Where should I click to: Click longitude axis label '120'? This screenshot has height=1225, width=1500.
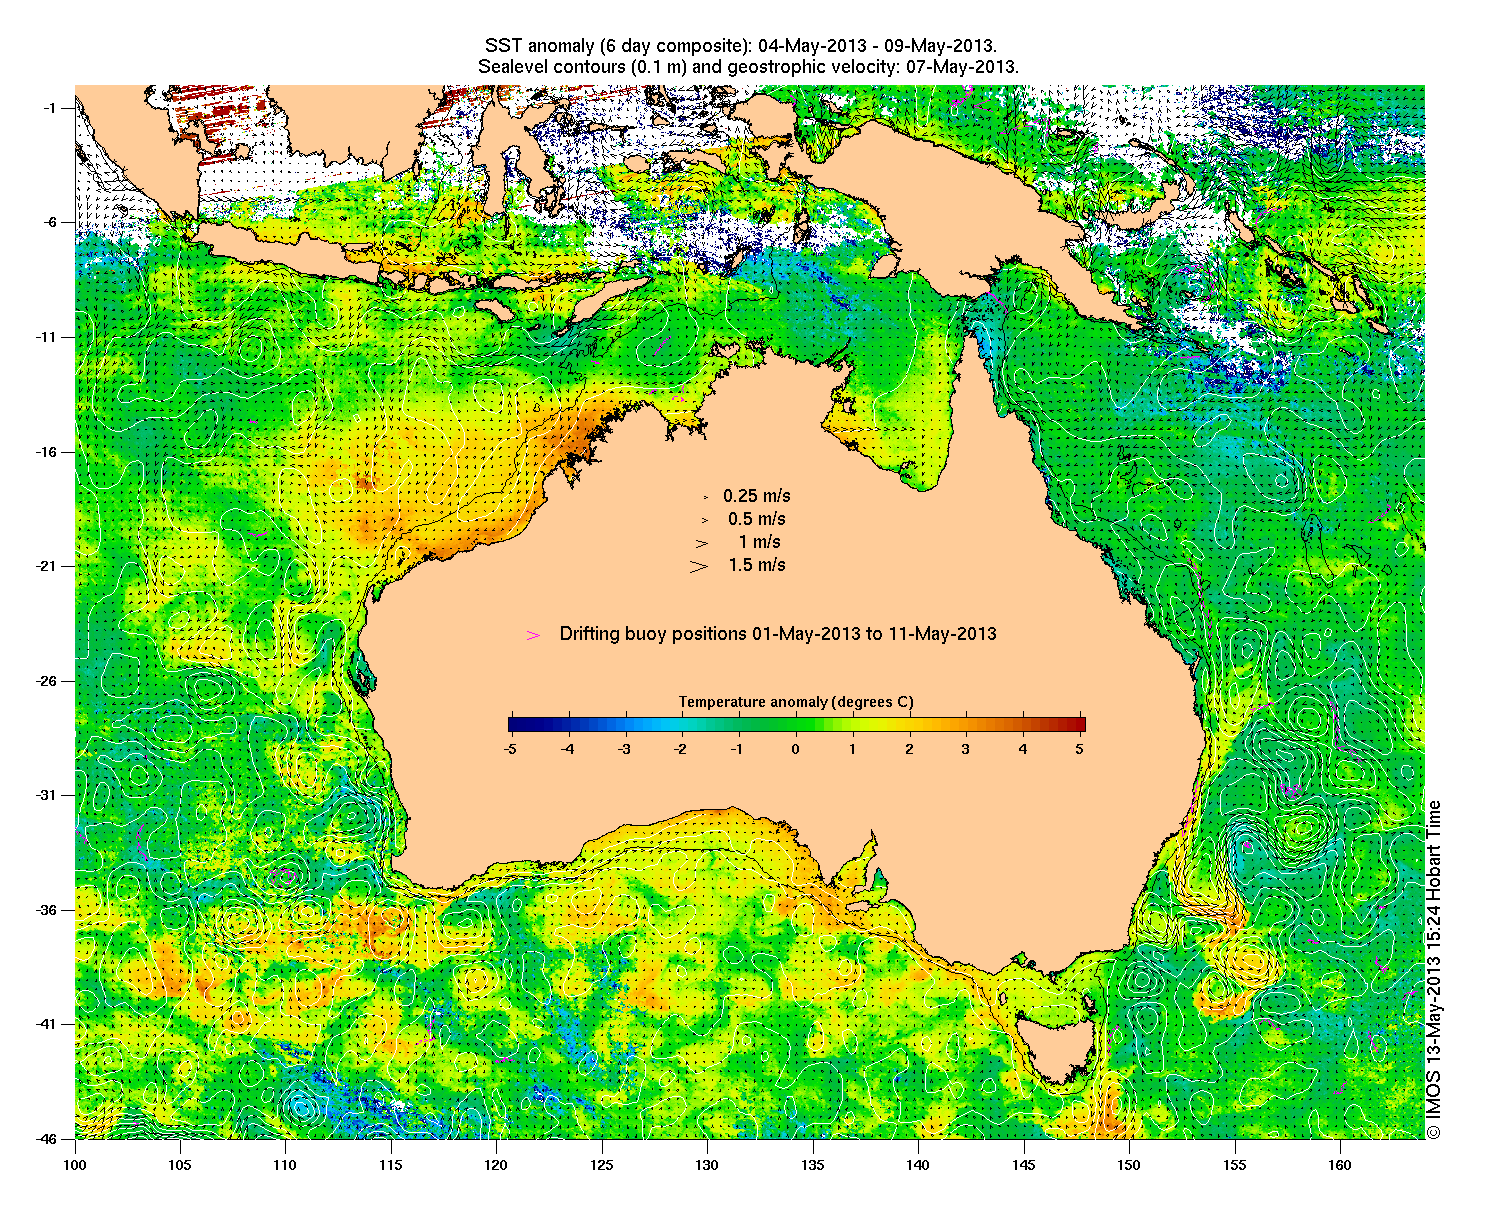496,1164
